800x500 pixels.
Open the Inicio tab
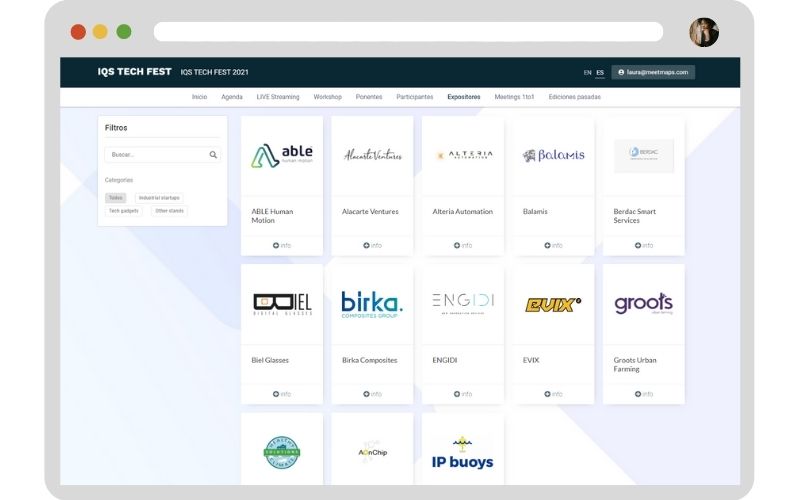coord(199,97)
